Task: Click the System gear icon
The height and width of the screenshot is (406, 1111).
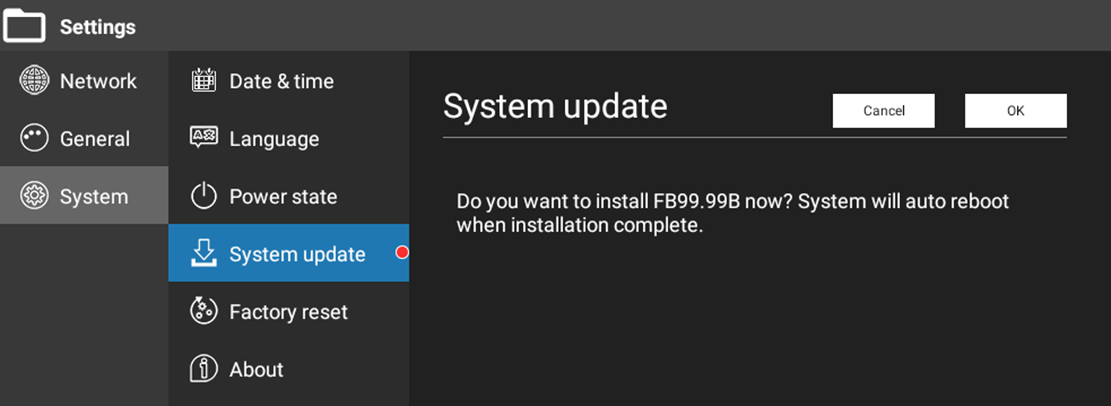Action: click(x=33, y=196)
